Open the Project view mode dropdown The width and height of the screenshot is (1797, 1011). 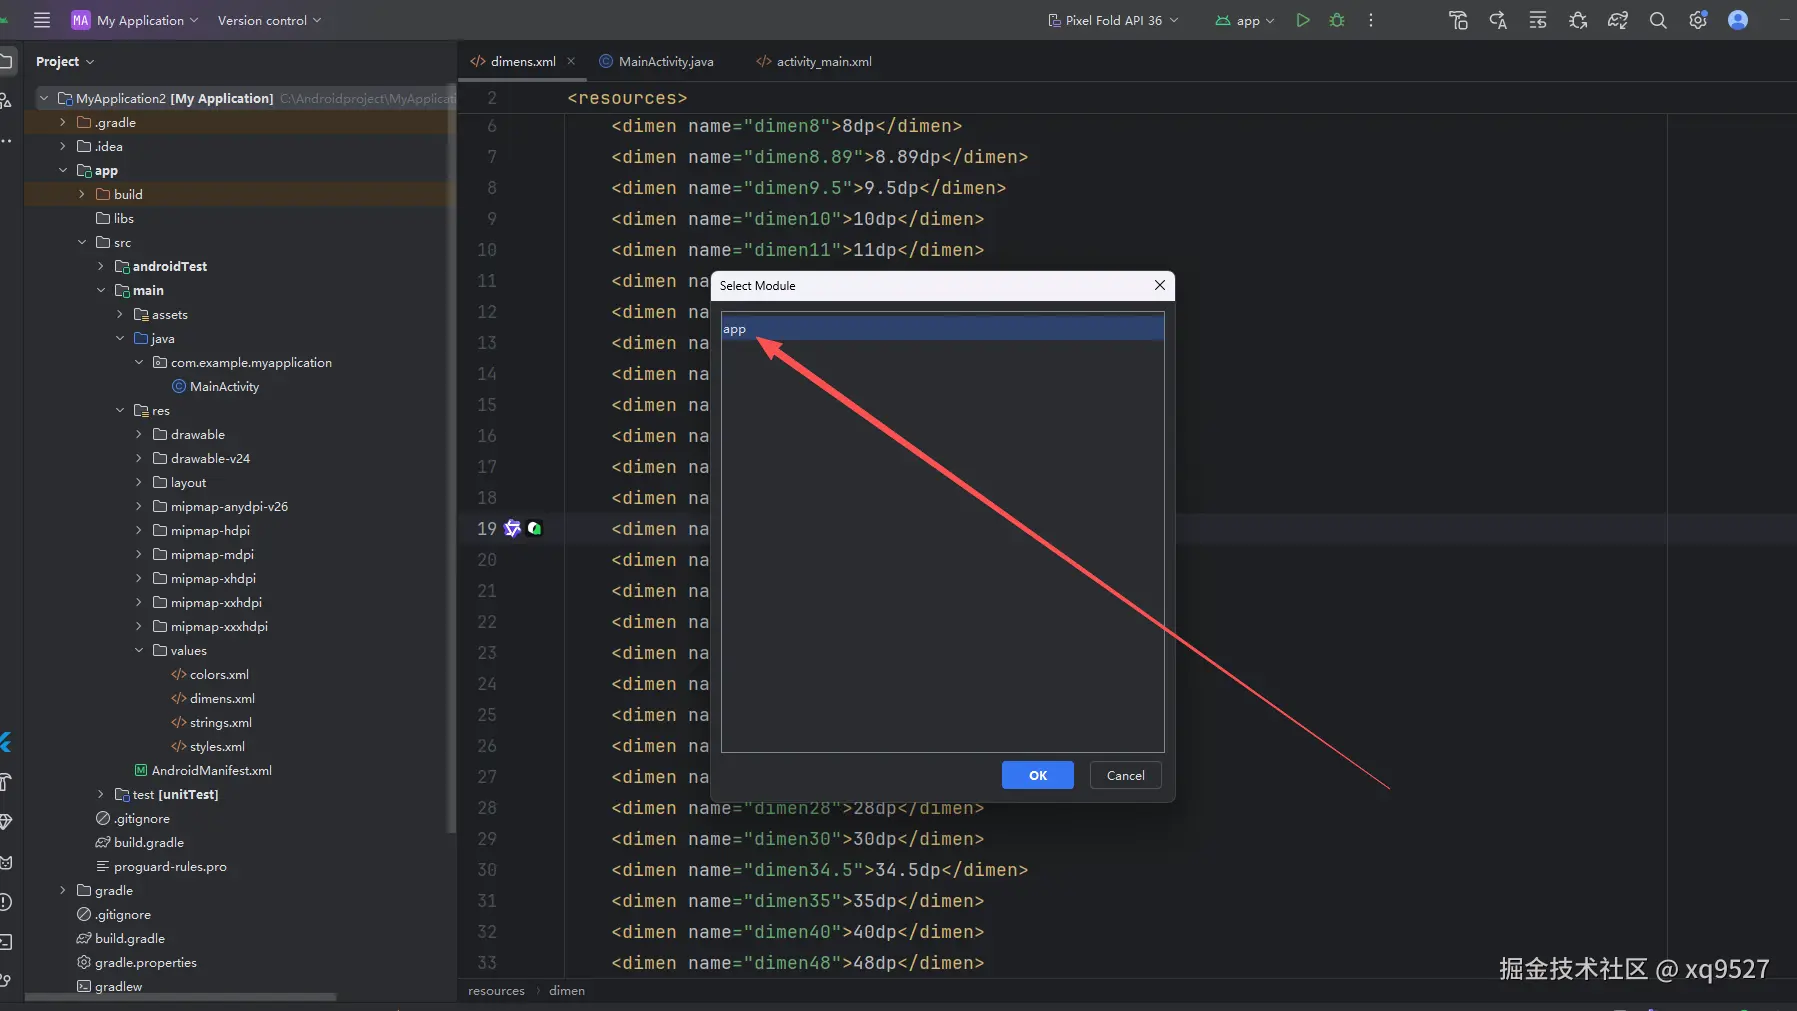click(x=65, y=61)
